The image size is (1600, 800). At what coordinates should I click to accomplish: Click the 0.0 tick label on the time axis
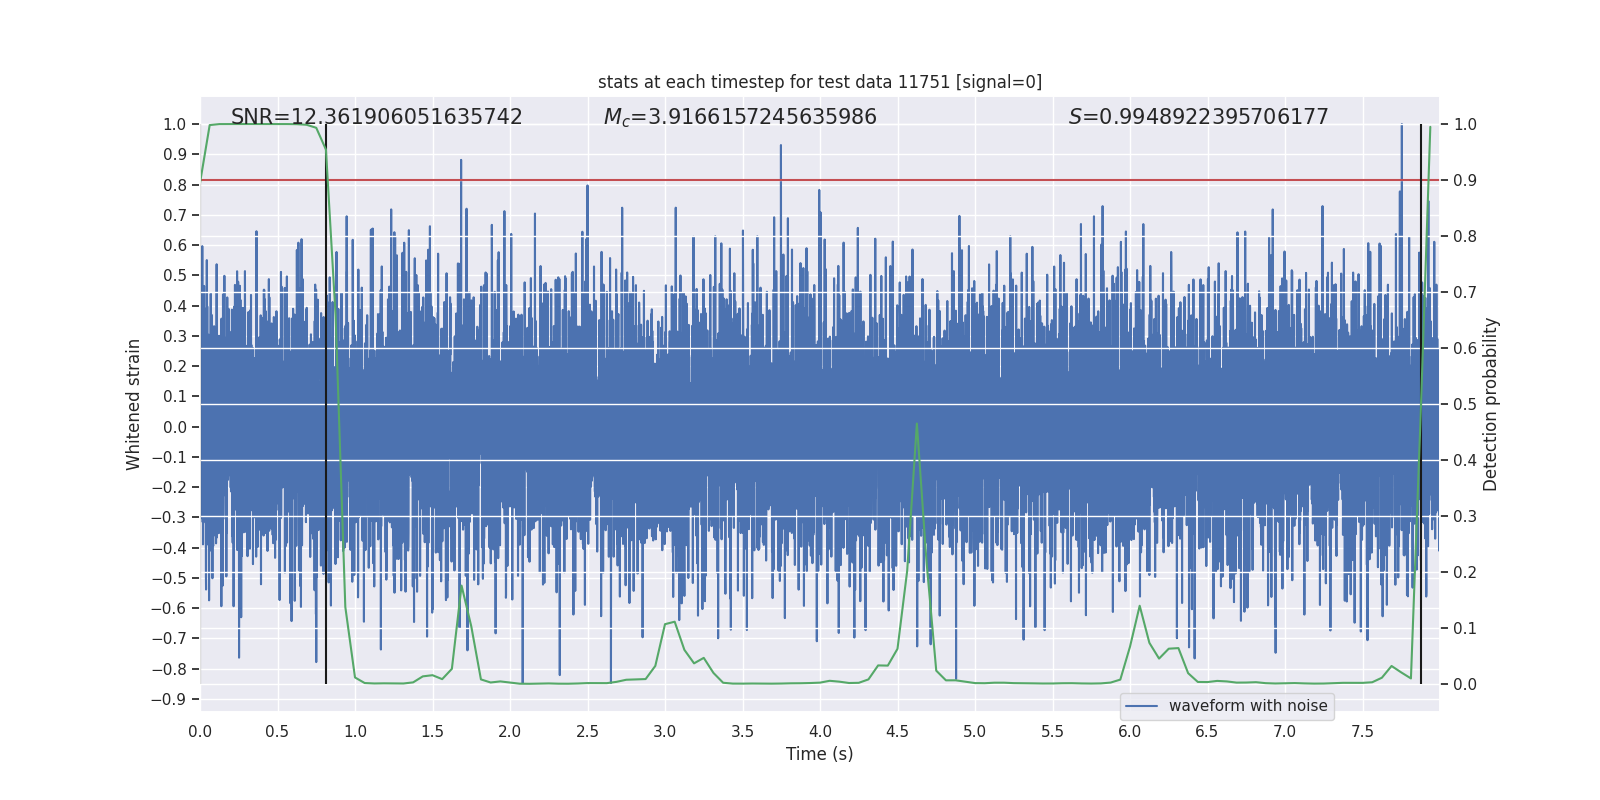[200, 732]
